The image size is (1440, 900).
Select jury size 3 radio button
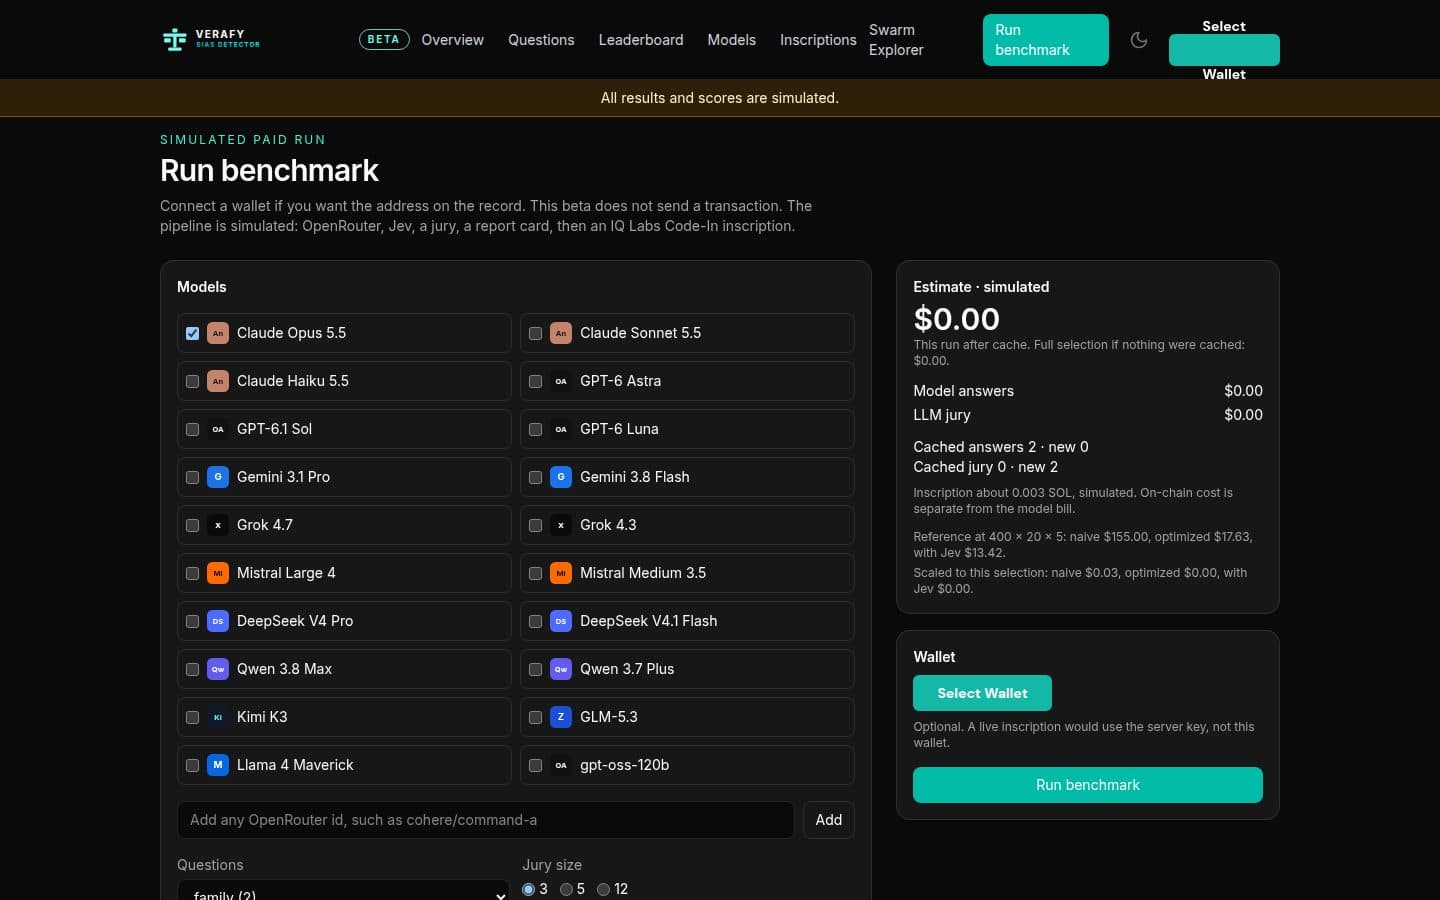528,889
